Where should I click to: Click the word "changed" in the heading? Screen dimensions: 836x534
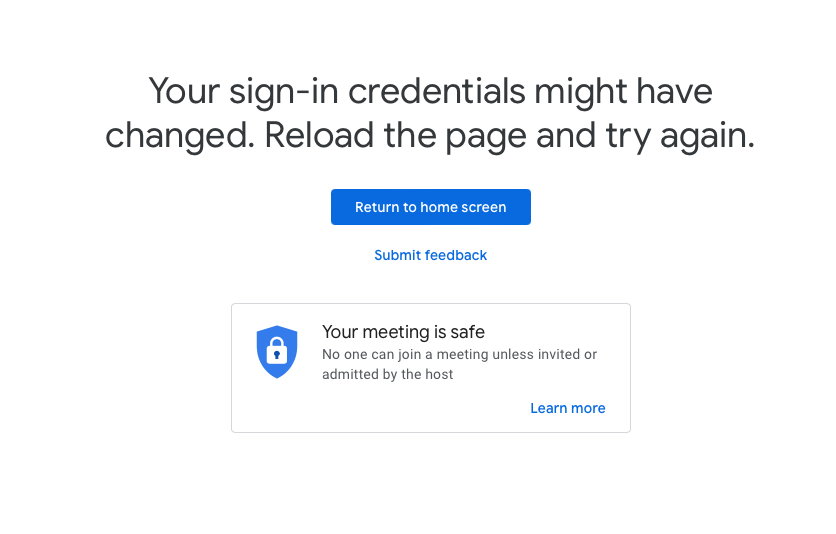pos(176,135)
